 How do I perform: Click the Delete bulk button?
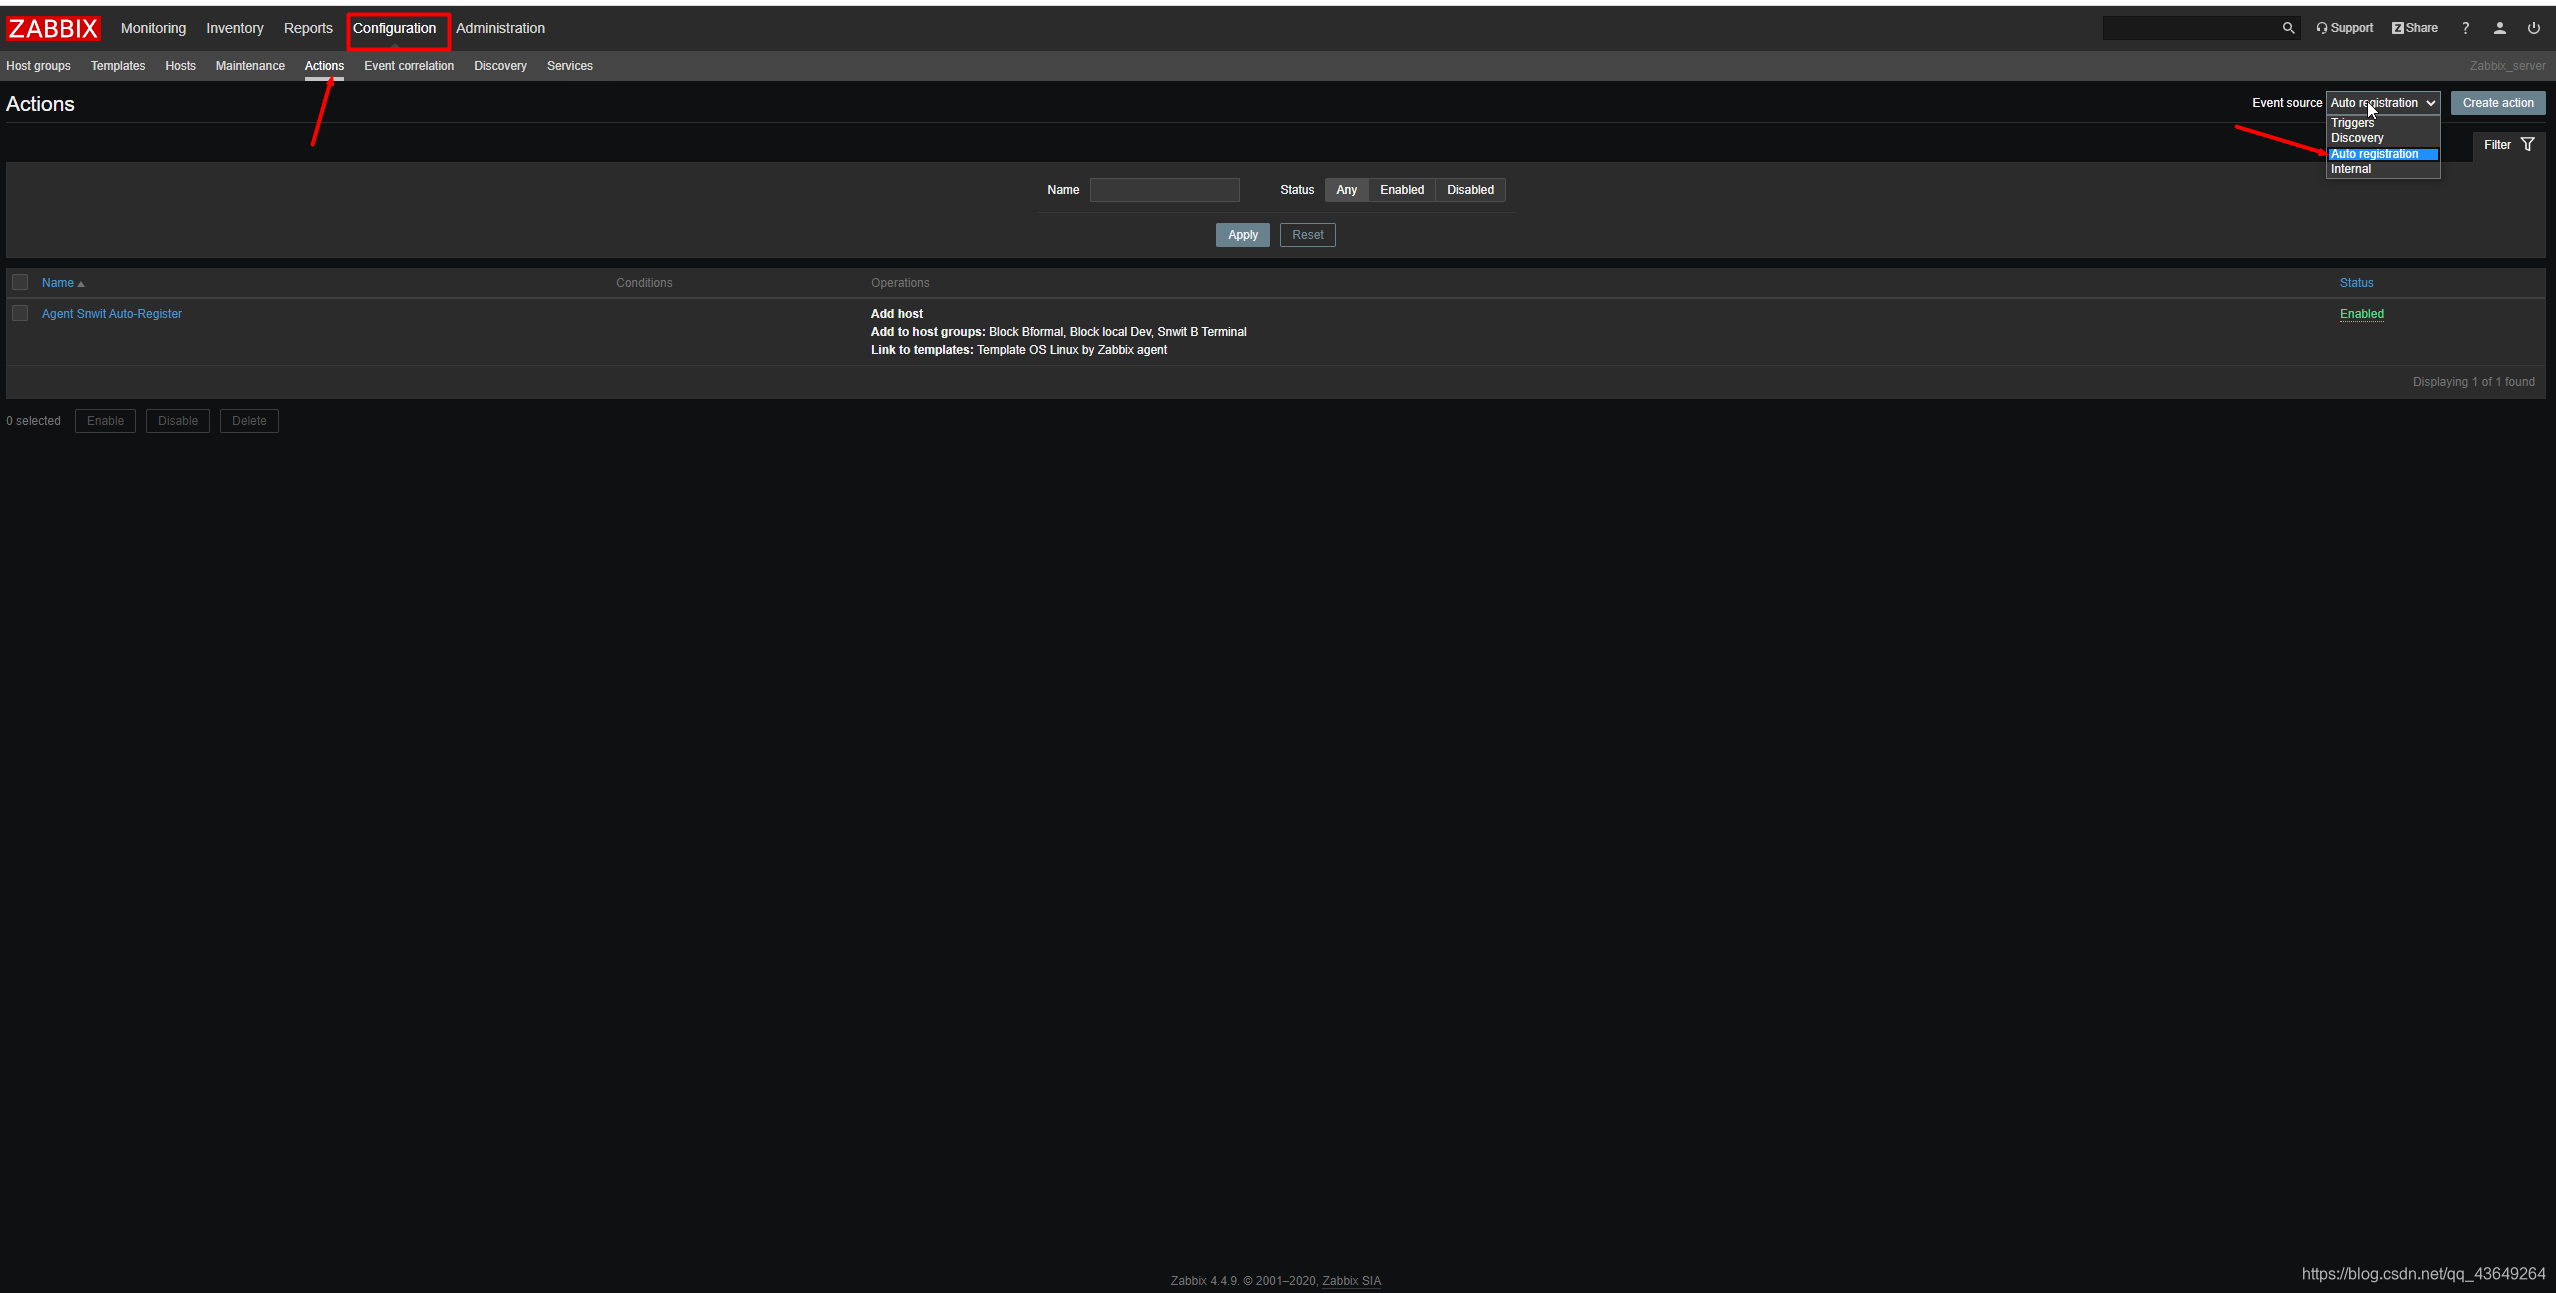pyautogui.click(x=249, y=421)
